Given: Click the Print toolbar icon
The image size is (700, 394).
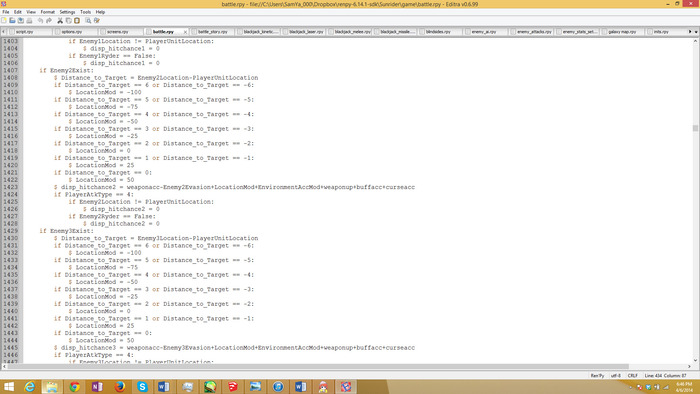Looking at the screenshot, I should (x=29, y=21).
